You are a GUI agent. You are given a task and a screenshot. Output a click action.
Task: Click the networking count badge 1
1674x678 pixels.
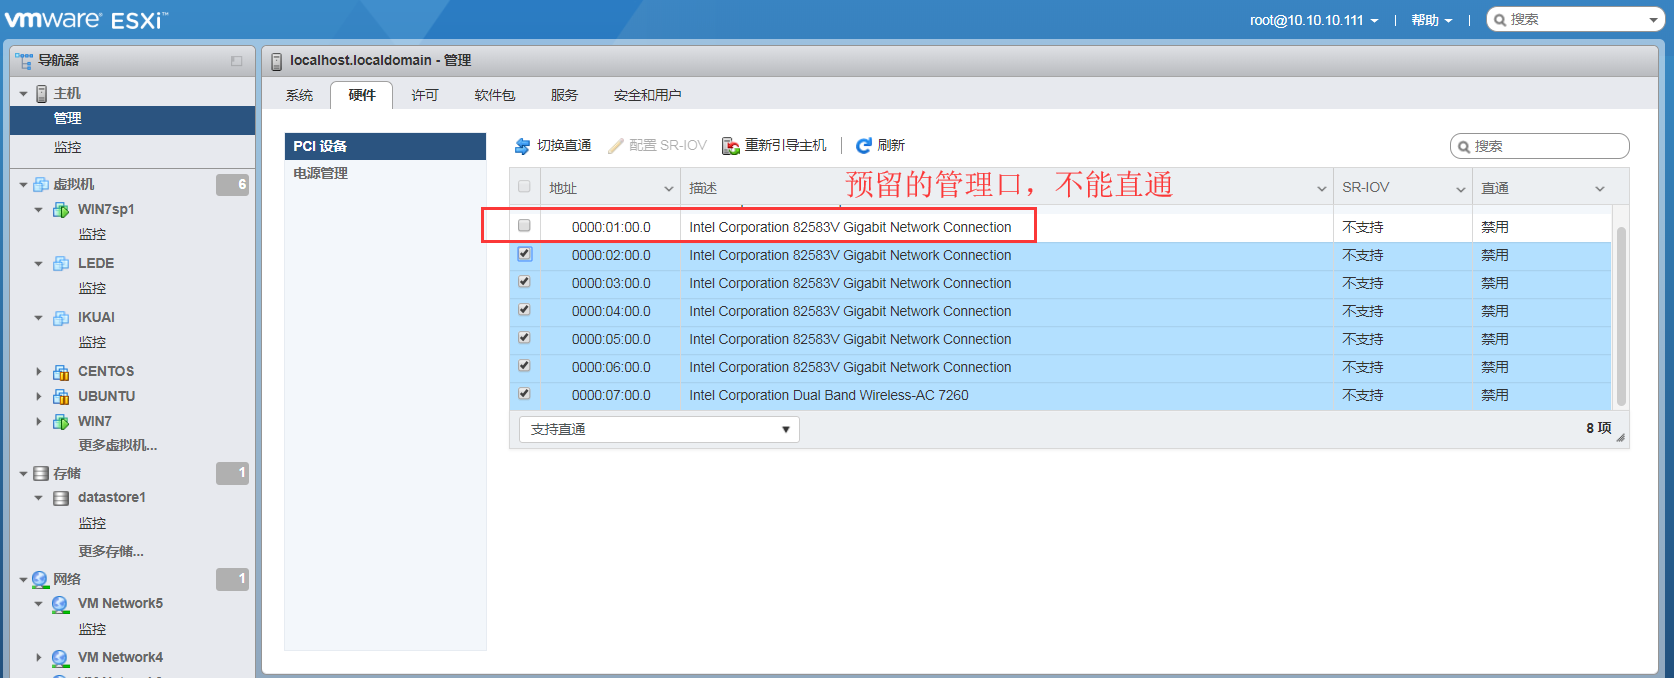(x=232, y=579)
